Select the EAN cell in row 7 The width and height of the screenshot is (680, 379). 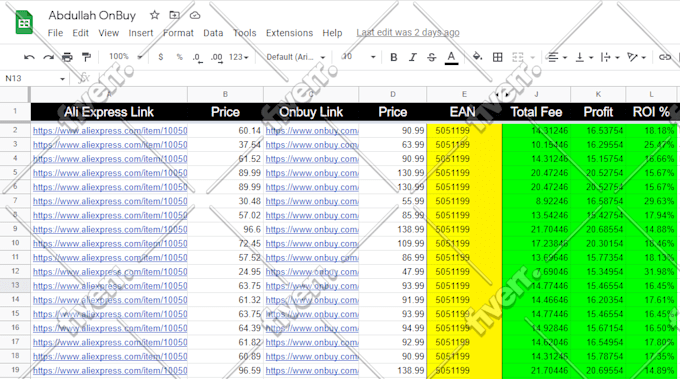[464, 201]
